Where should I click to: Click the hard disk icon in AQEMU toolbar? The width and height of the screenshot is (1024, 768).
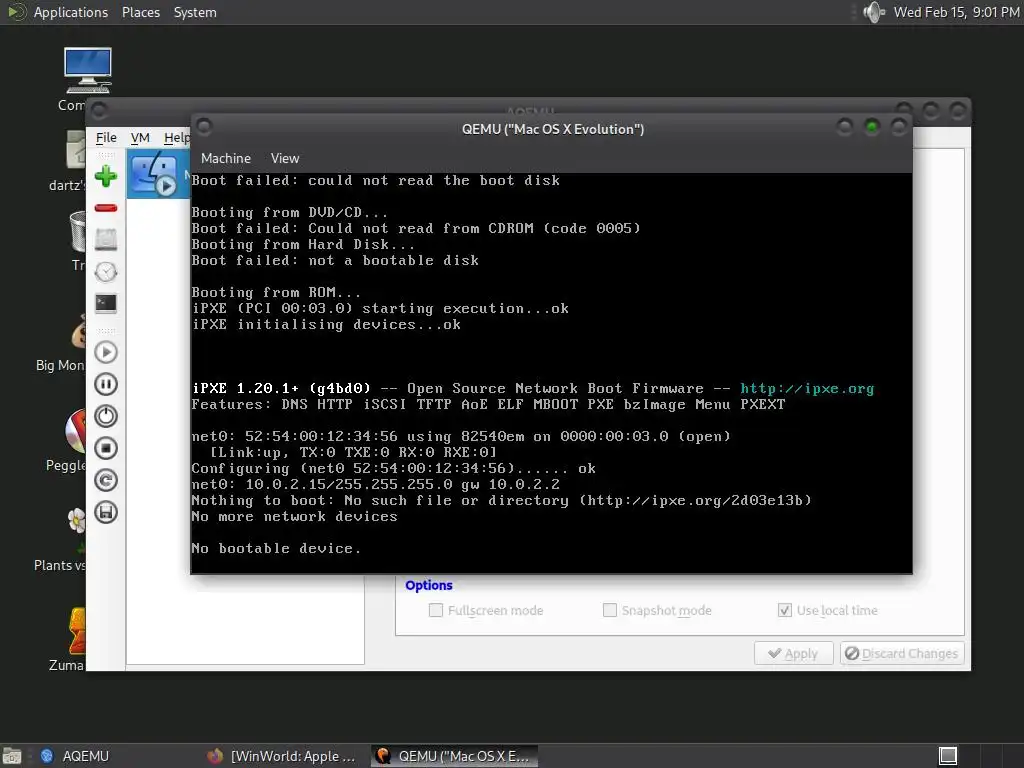tap(106, 240)
